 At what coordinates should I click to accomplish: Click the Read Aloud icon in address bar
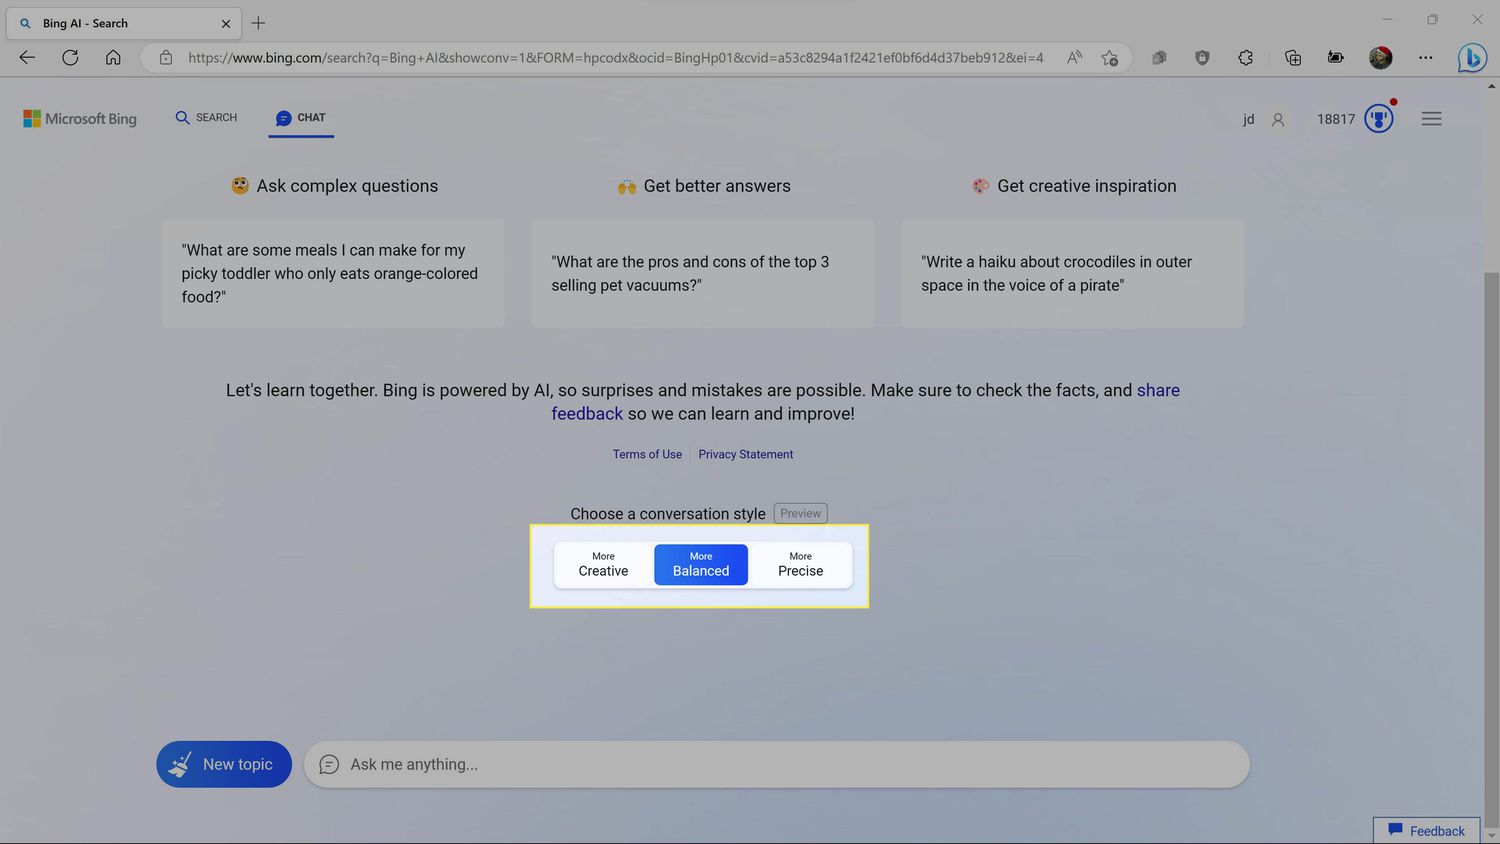coord(1074,58)
